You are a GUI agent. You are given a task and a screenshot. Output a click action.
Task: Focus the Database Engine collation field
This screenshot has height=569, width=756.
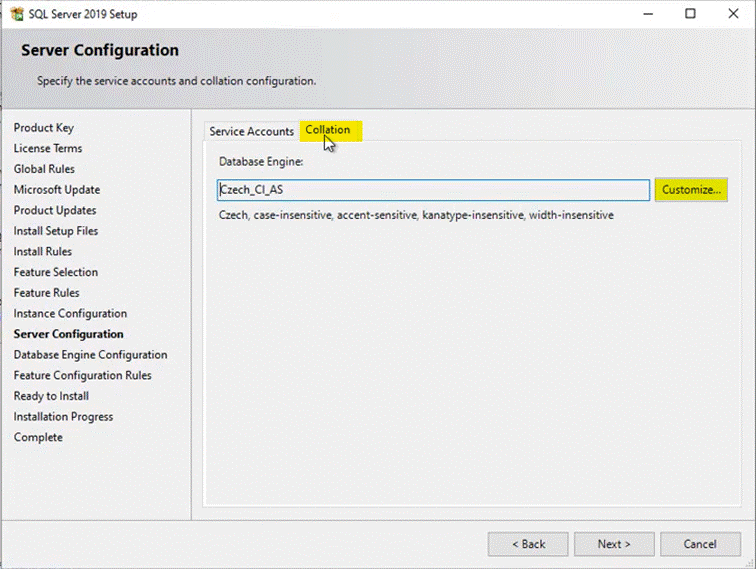coord(433,190)
